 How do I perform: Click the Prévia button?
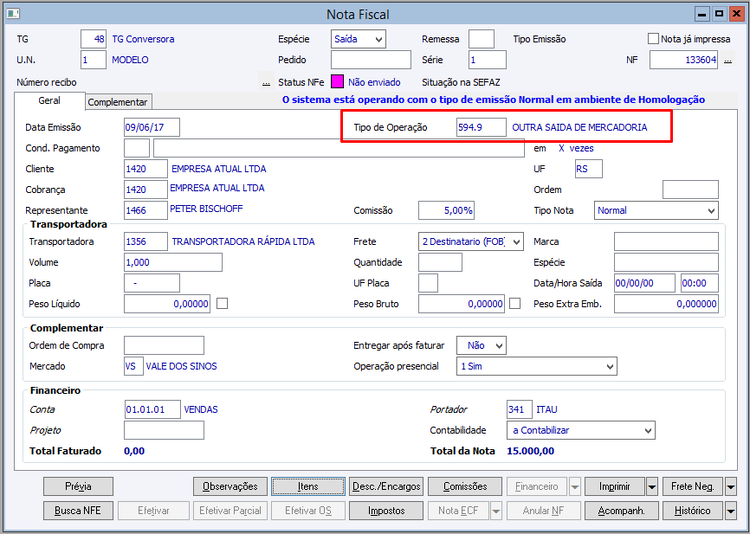[78, 487]
